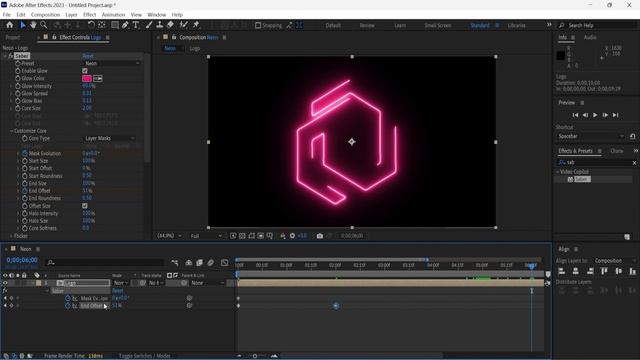Click Align Bottom edges icon

(633, 271)
